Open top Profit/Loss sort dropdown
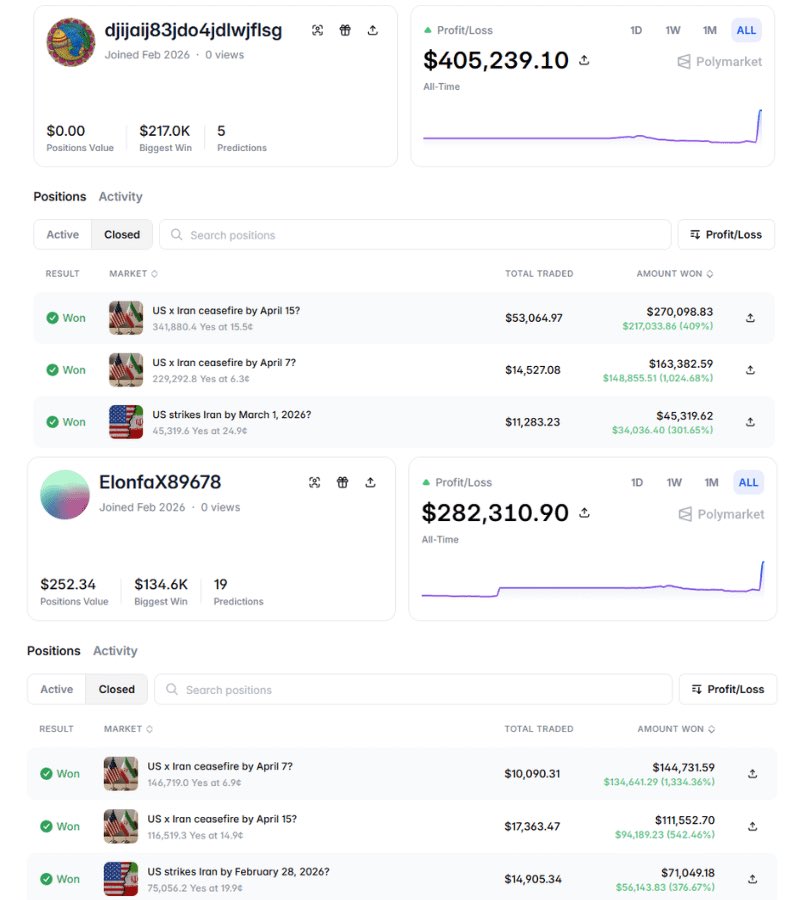The height and width of the screenshot is (900, 800). pyautogui.click(x=726, y=235)
